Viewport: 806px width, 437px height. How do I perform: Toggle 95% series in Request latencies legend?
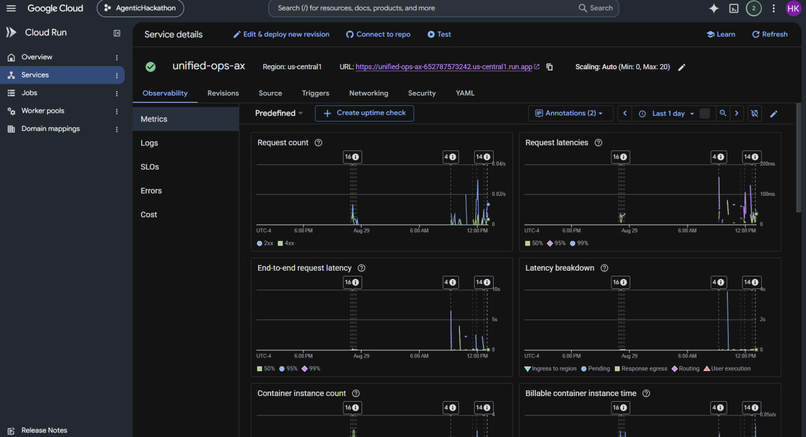[x=556, y=243]
